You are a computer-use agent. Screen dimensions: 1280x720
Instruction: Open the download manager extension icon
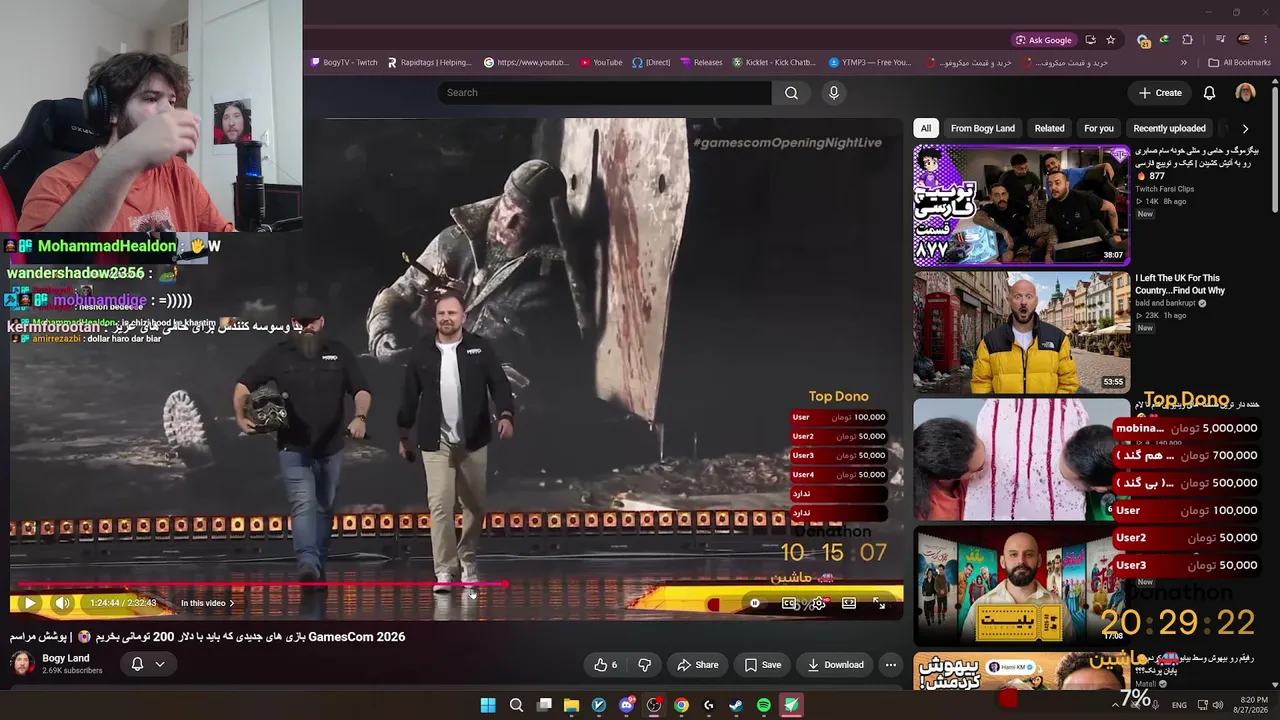click(1165, 40)
